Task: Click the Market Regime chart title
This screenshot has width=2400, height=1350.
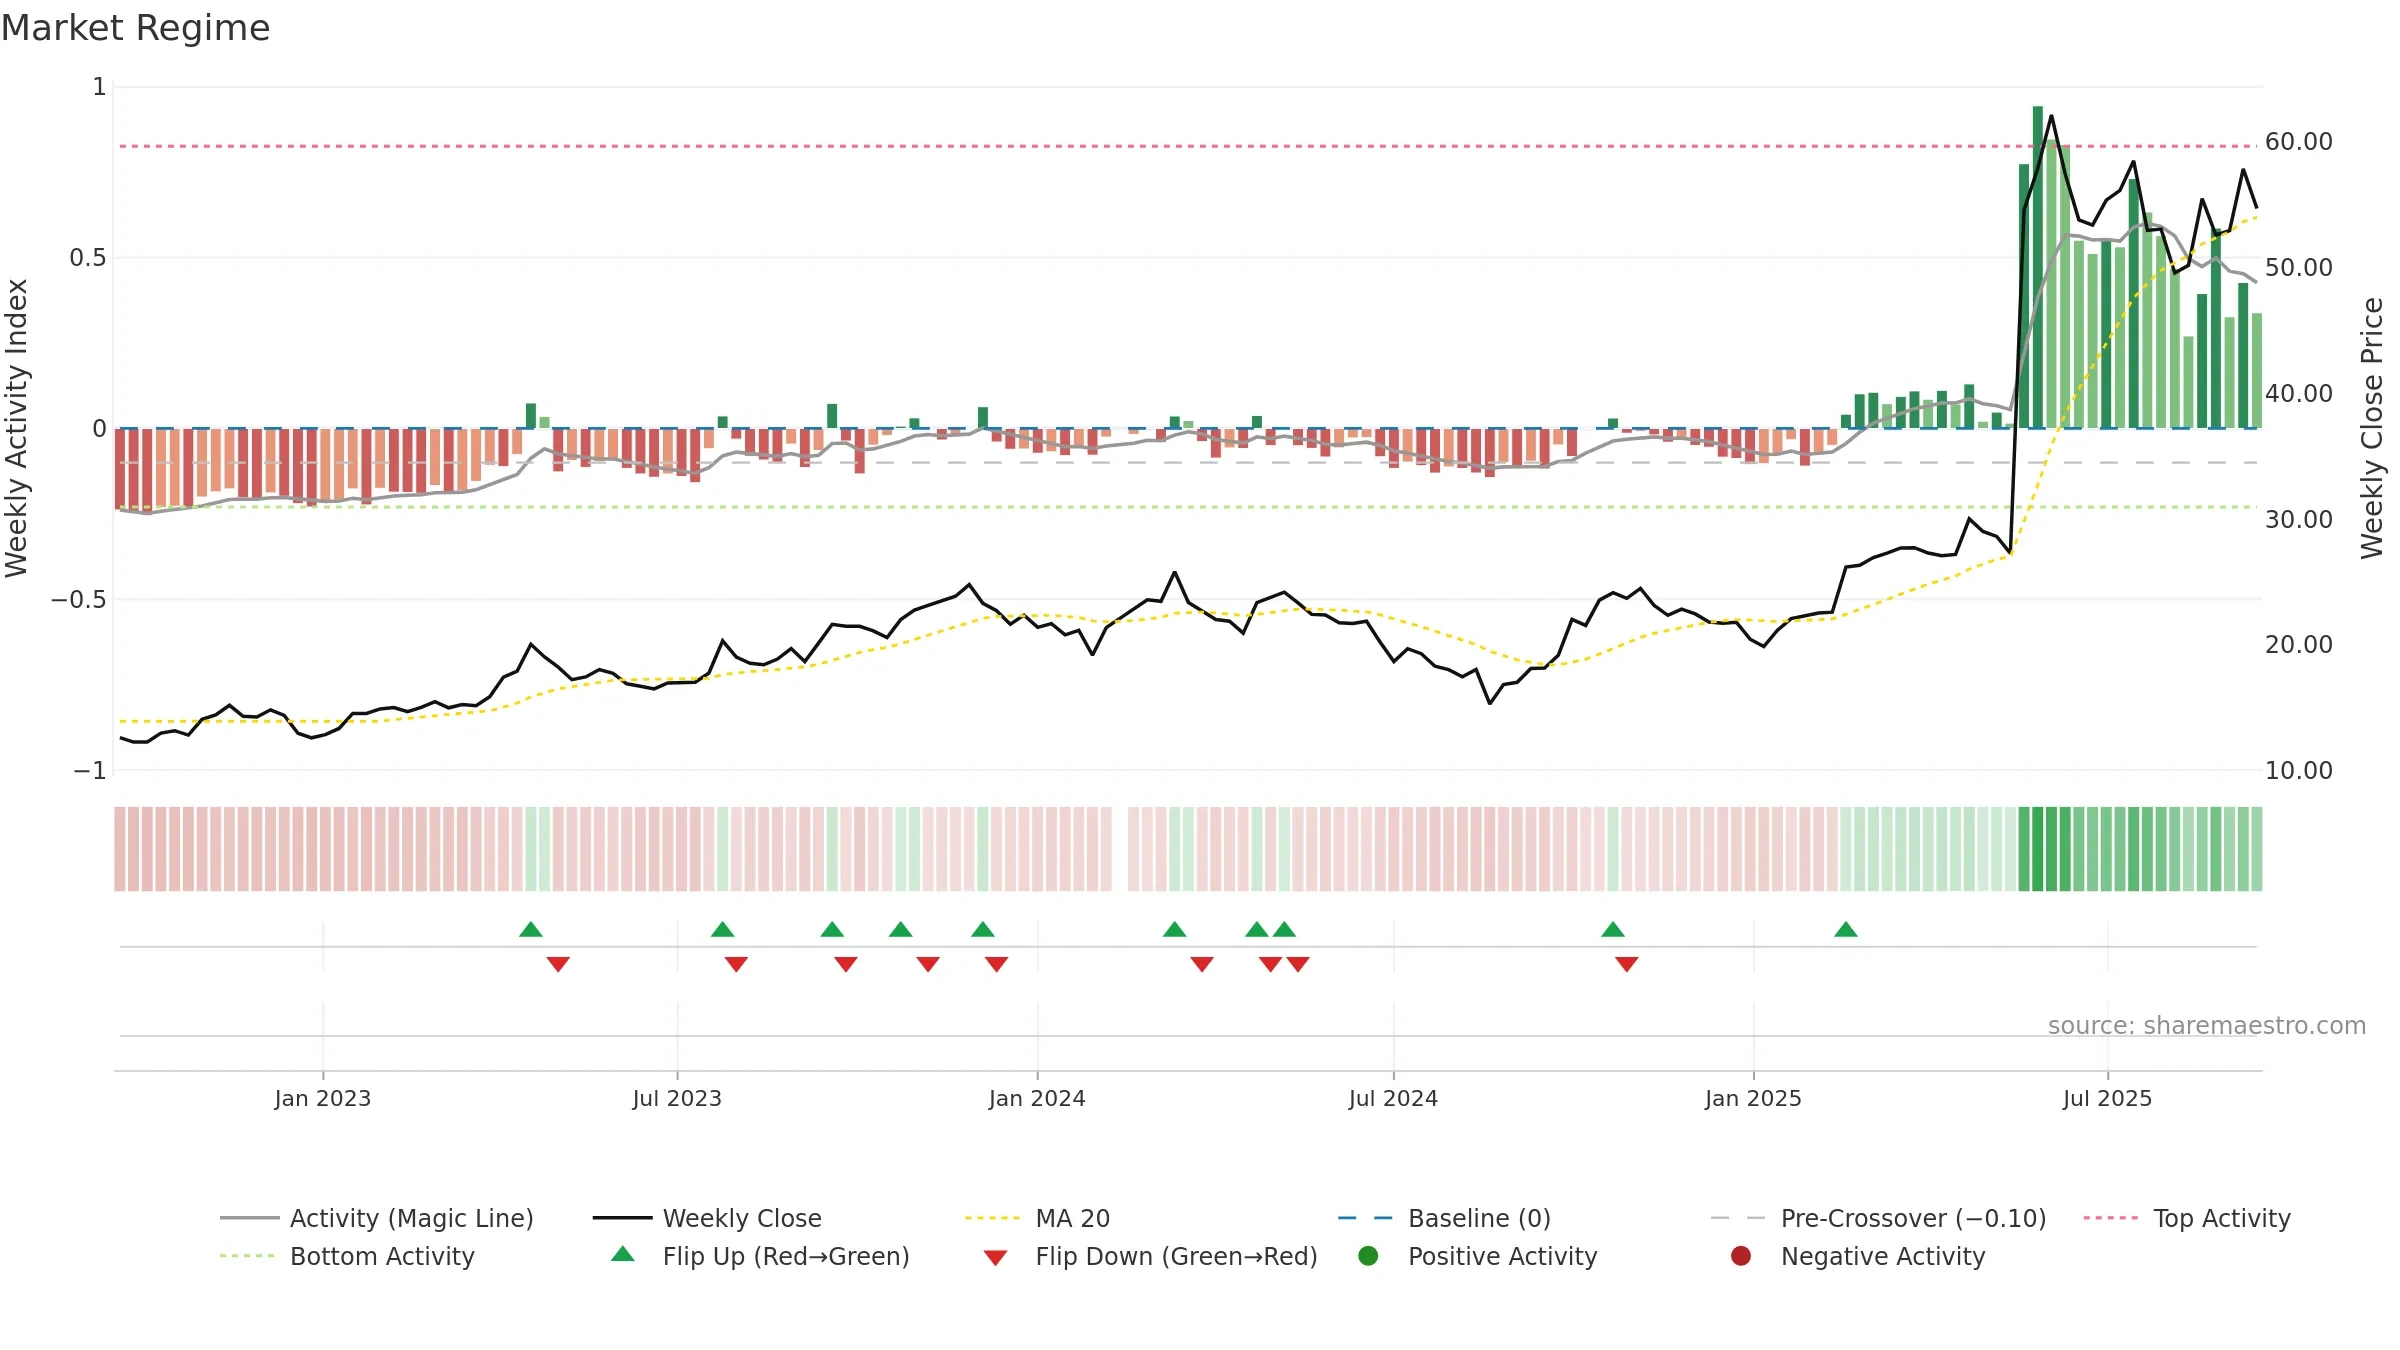Action: pos(136,28)
